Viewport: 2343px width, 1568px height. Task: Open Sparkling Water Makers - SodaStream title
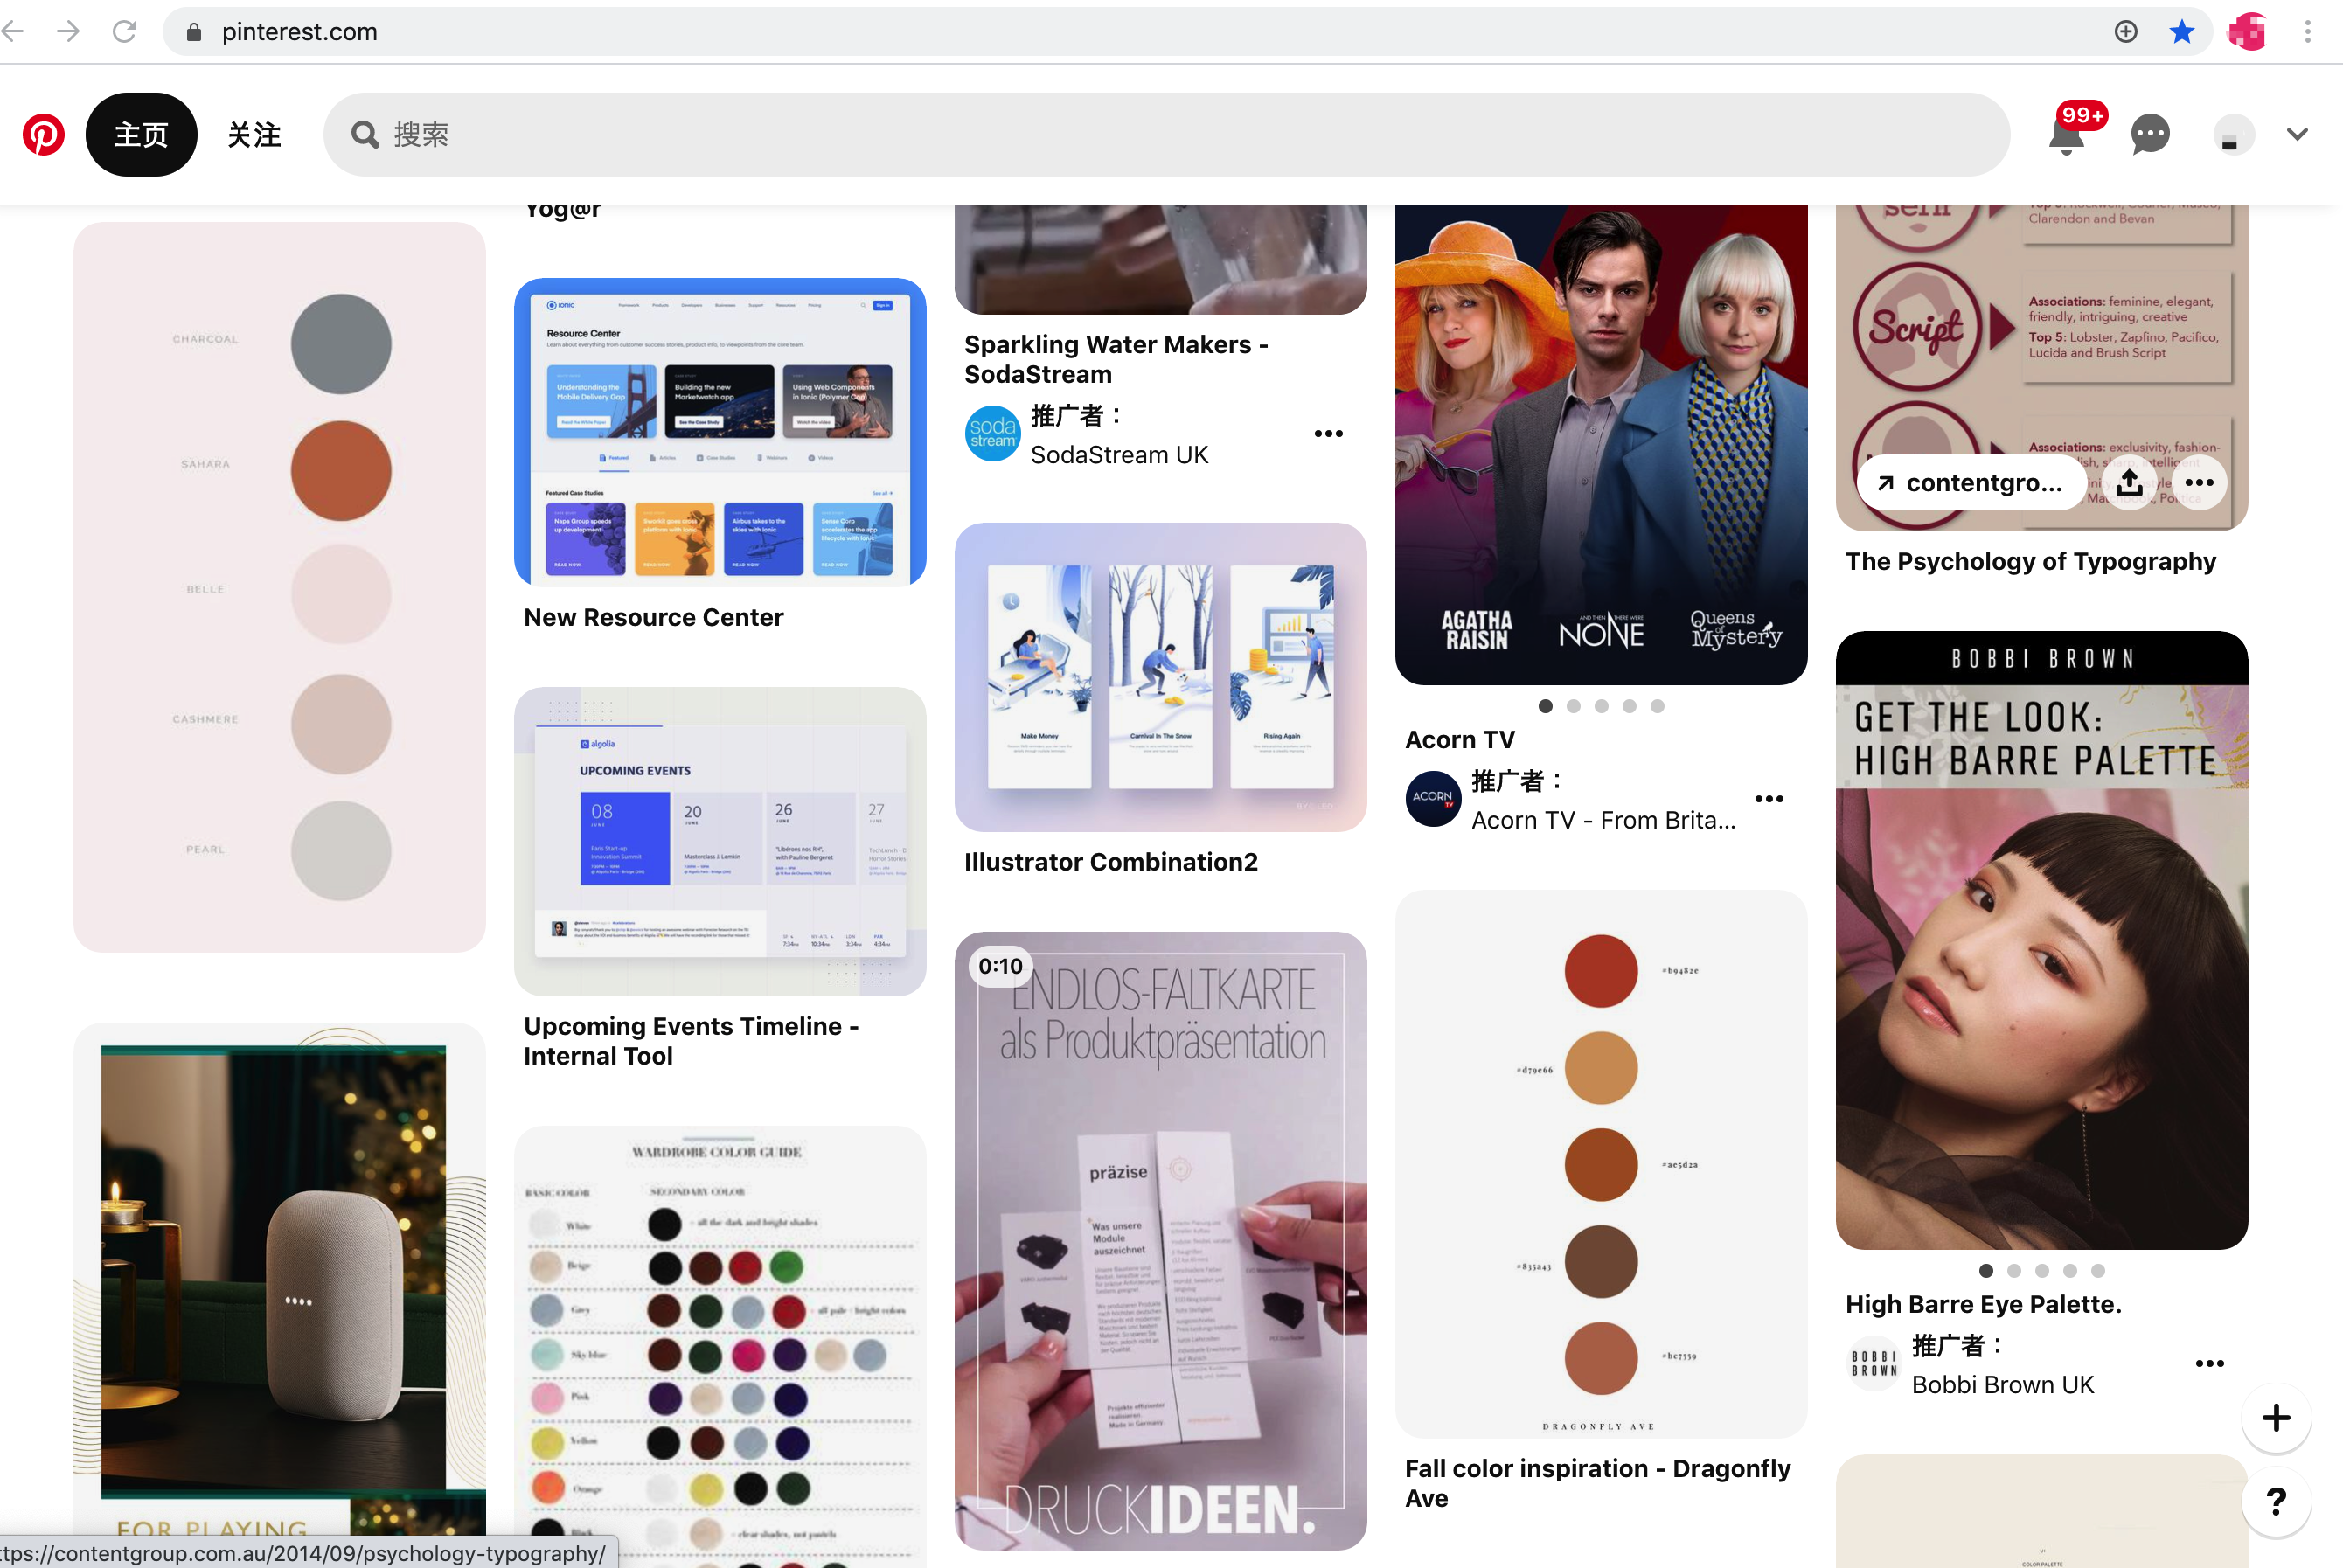pyautogui.click(x=1117, y=360)
